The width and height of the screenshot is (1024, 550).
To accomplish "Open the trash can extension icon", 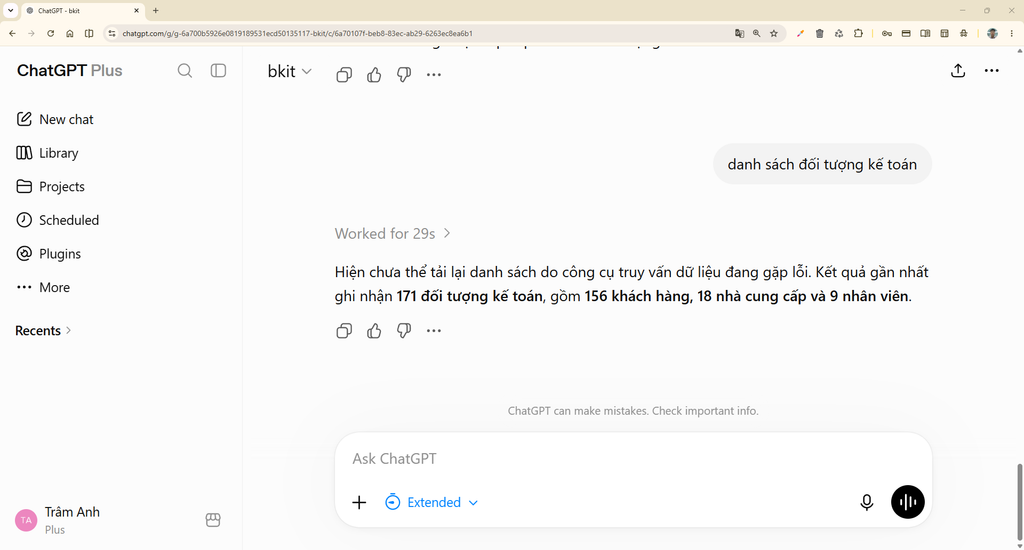I will coord(820,33).
